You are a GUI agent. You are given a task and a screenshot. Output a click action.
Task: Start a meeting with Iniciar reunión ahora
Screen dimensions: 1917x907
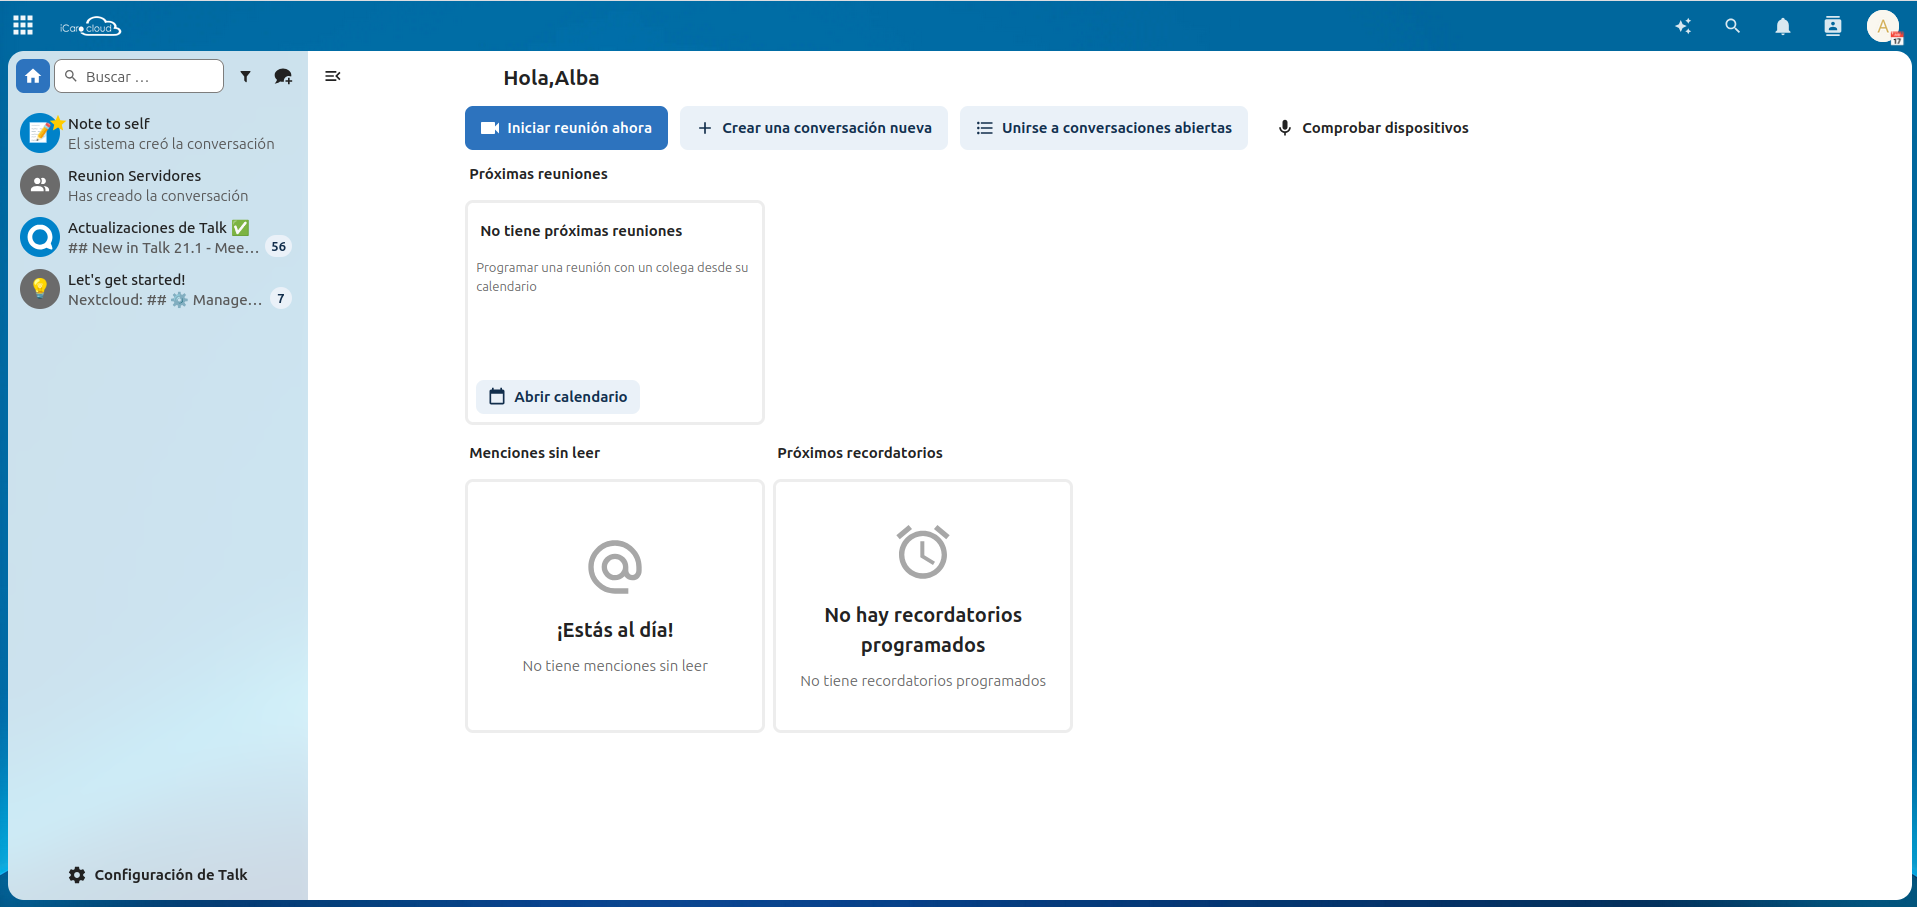click(x=566, y=128)
